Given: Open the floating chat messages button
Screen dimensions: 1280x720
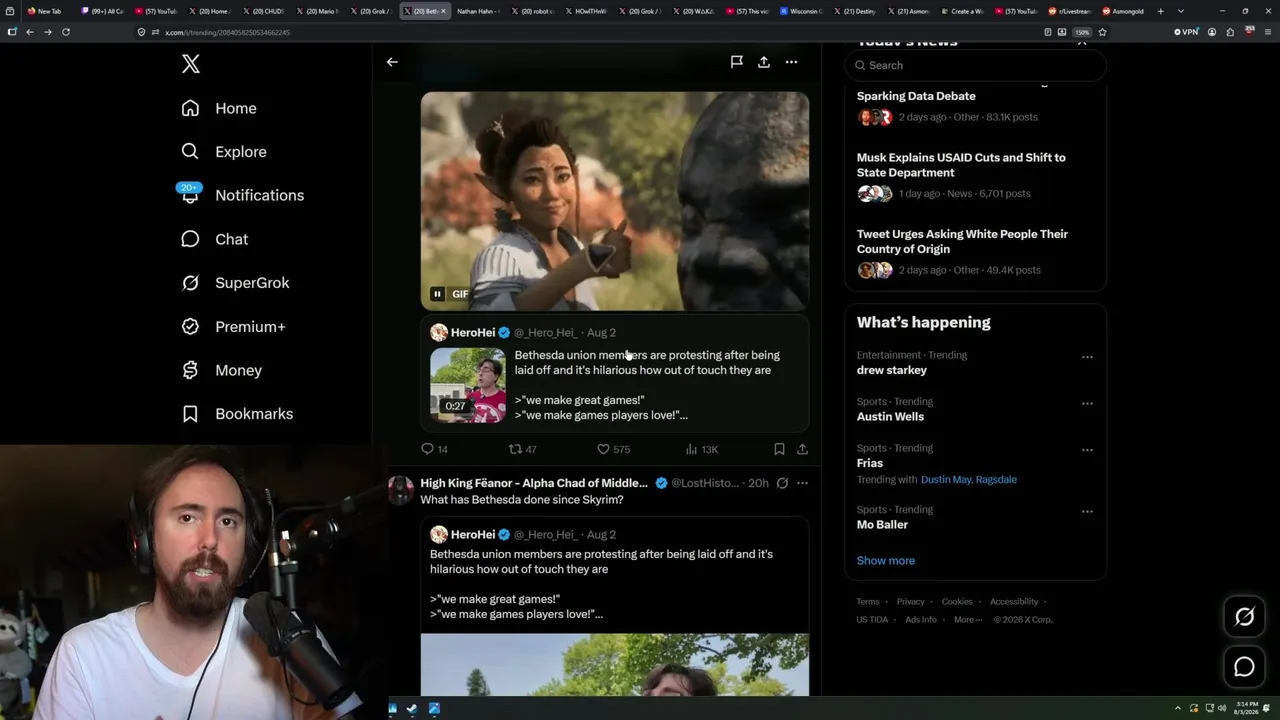Looking at the screenshot, I should [x=1244, y=667].
